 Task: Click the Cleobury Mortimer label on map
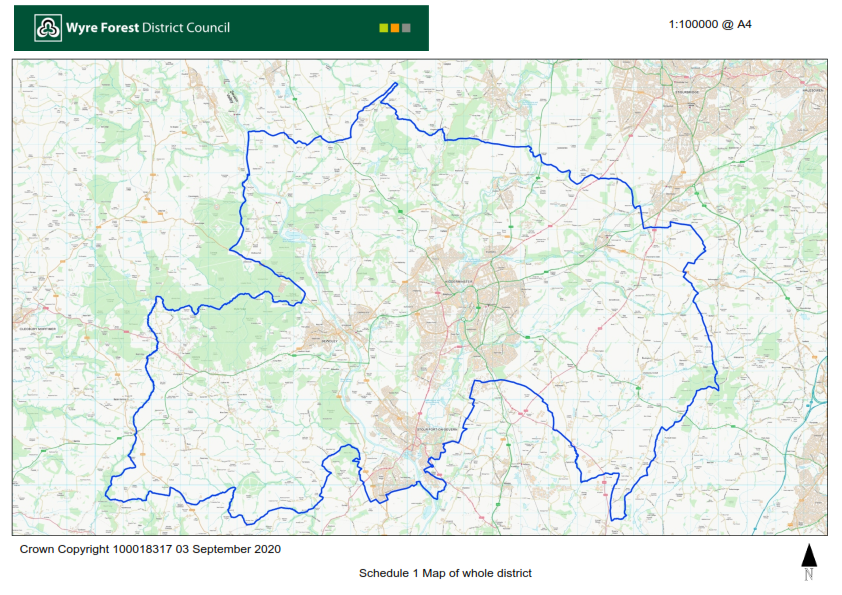point(38,329)
